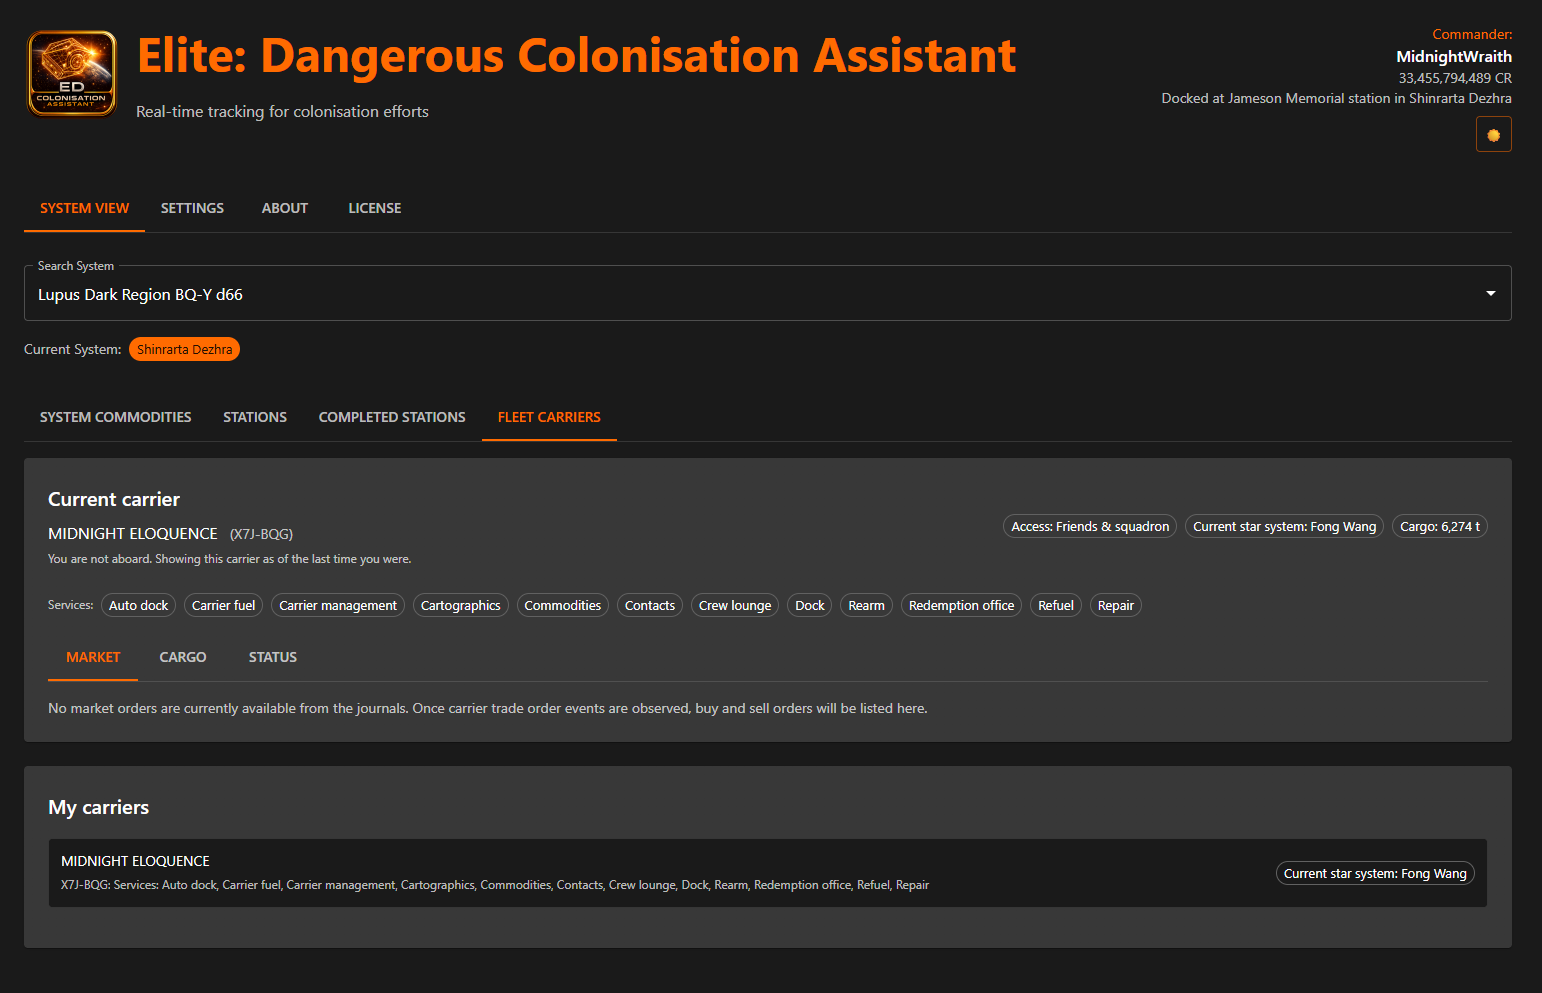
Task: Select the Stations tab
Action: tap(255, 417)
